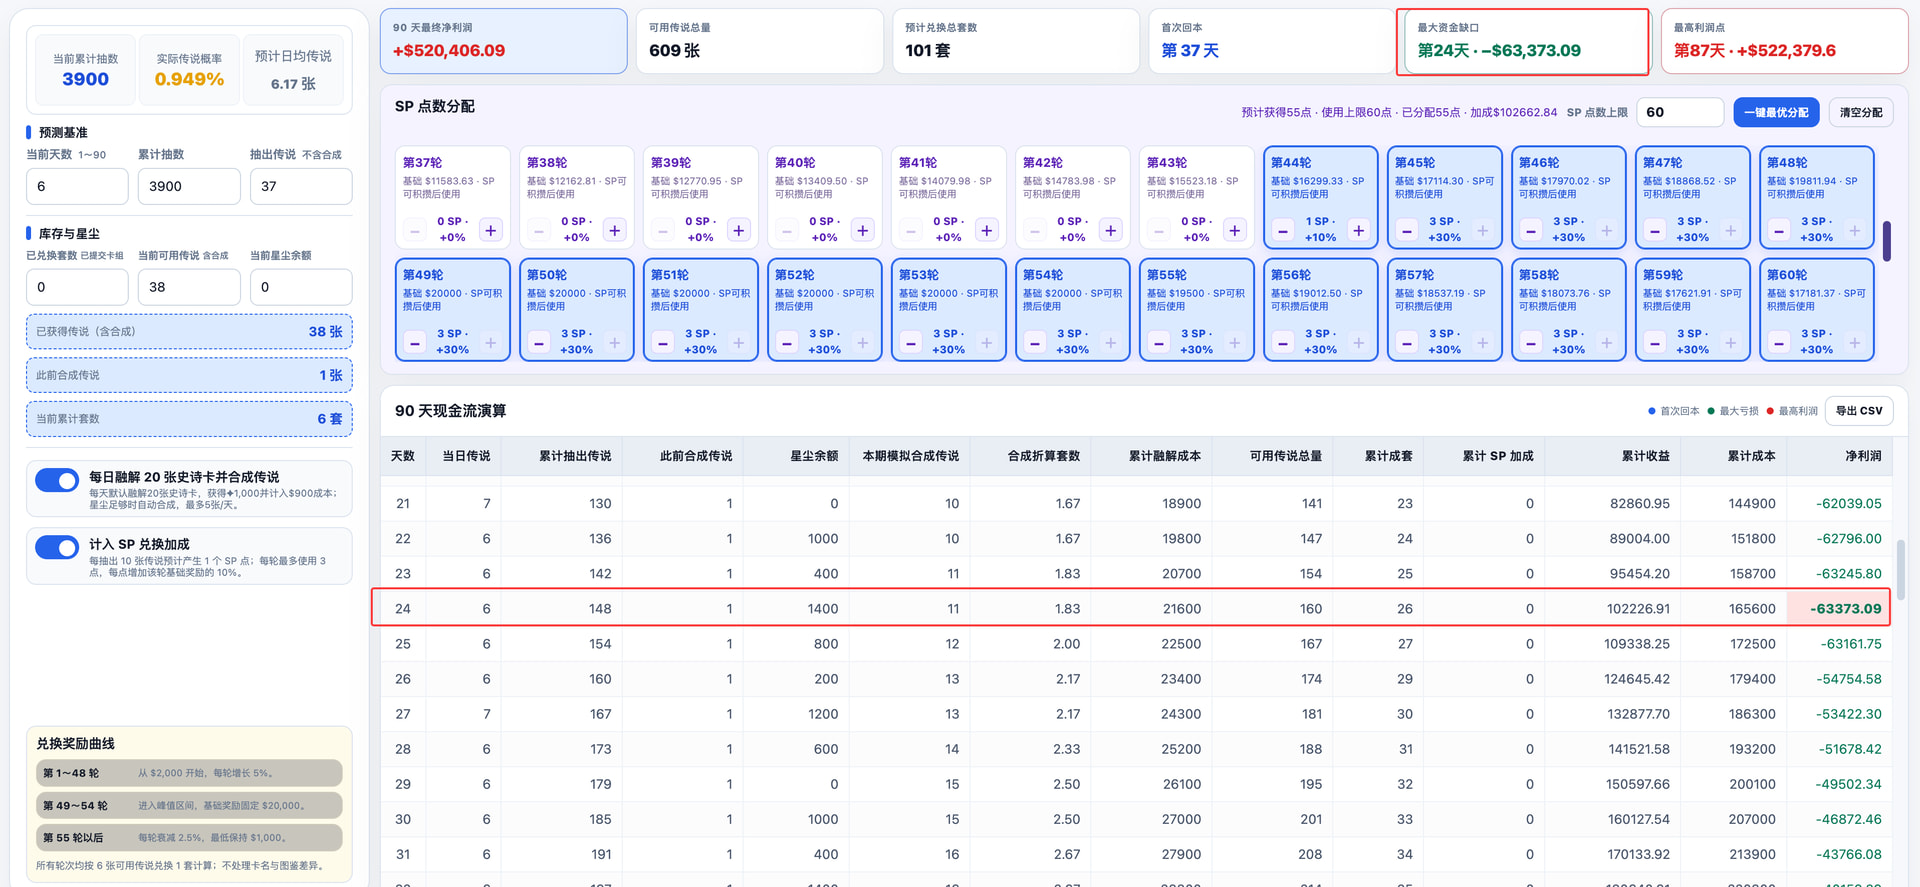1920x887 pixels.
Task: Edit the SP 点数上限 field
Action: tap(1680, 112)
